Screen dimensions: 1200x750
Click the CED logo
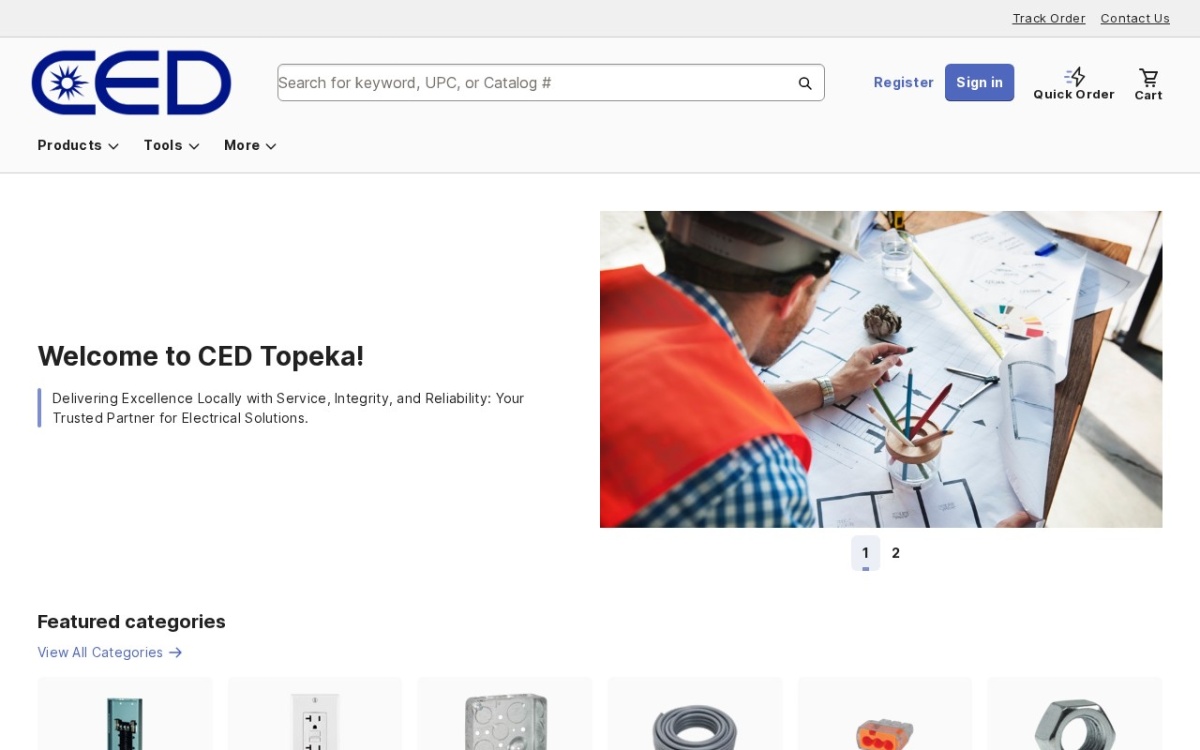point(131,83)
